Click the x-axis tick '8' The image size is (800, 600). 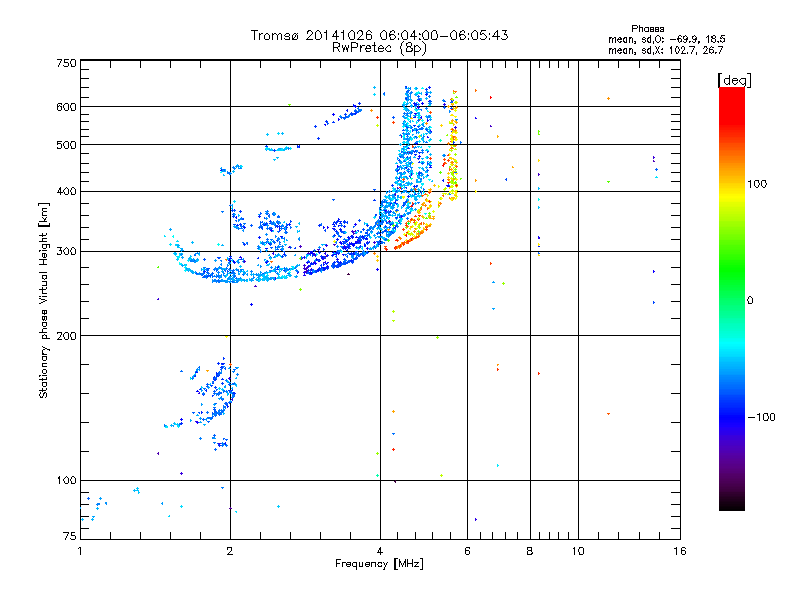coord(530,551)
